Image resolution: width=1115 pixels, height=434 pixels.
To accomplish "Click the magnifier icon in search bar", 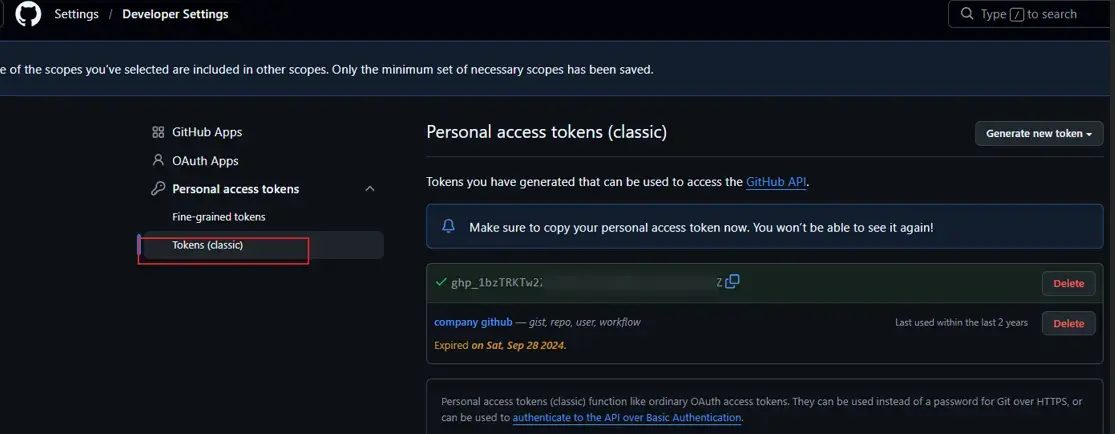I will click(967, 14).
